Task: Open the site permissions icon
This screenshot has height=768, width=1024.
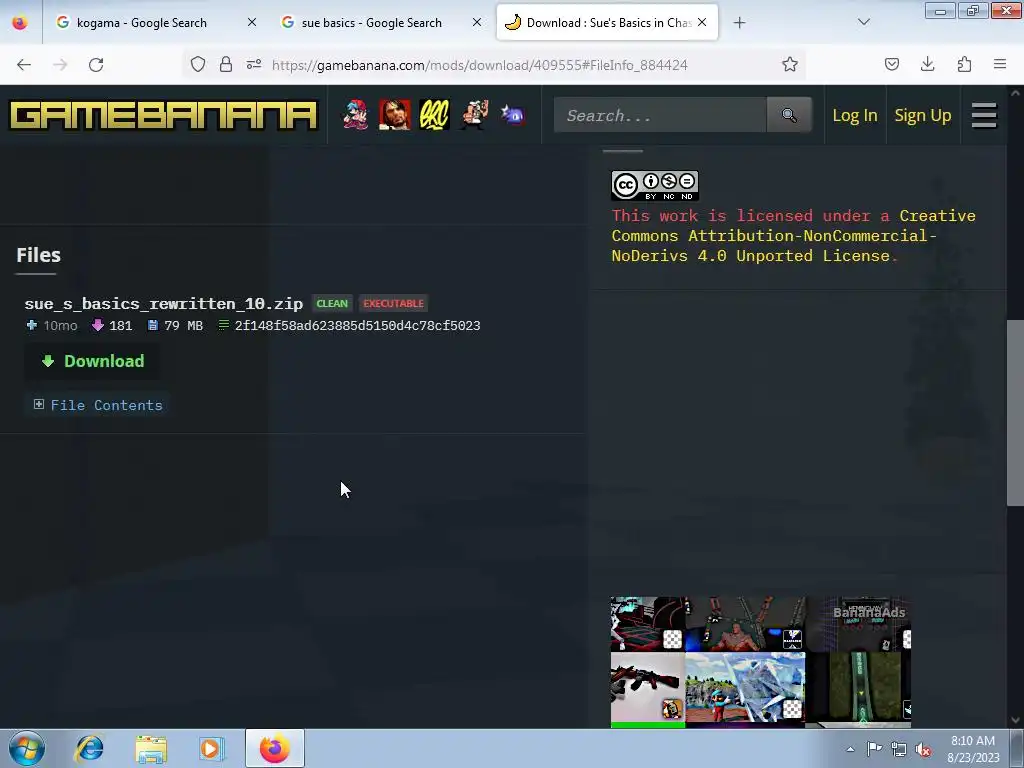Action: pyautogui.click(x=254, y=65)
